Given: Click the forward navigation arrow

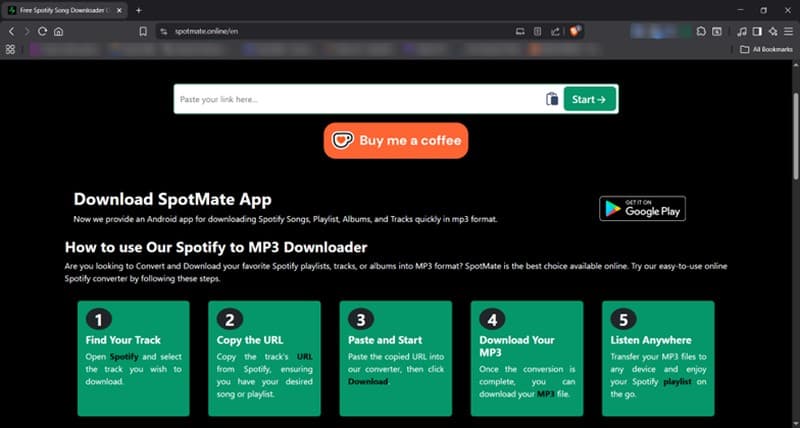Looking at the screenshot, I should point(27,32).
